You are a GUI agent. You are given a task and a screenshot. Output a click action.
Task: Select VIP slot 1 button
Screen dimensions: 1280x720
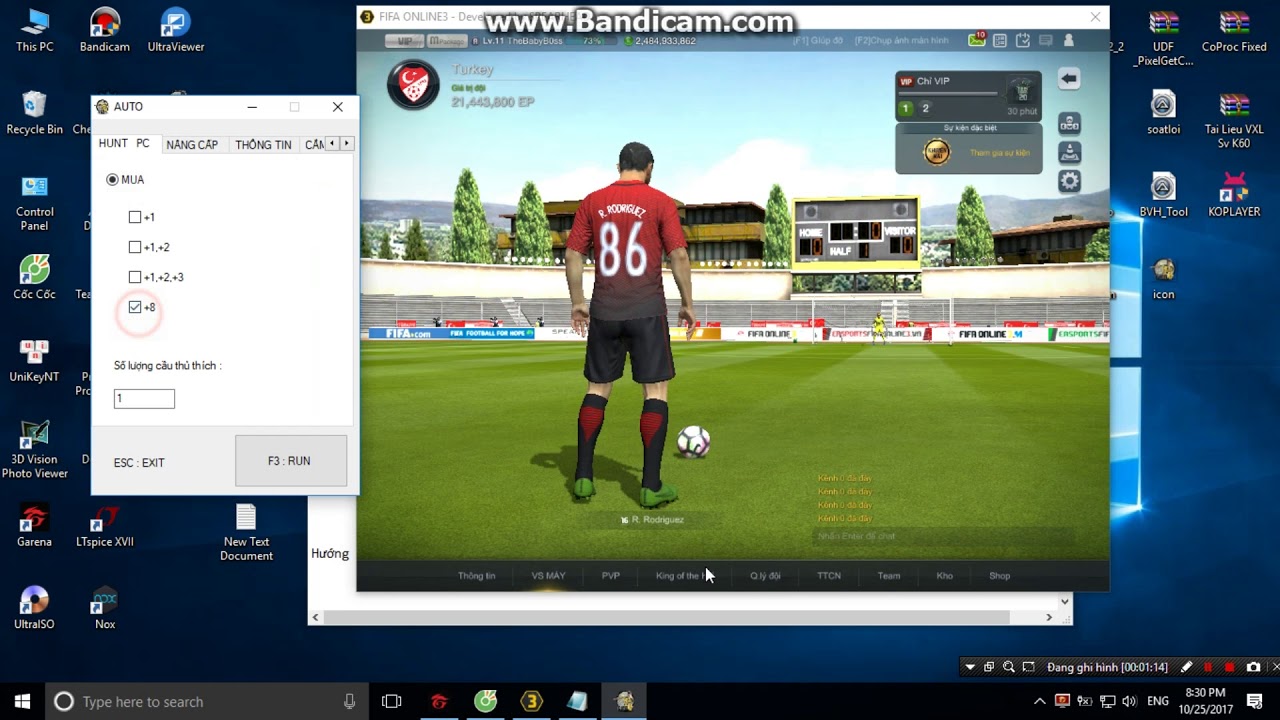(x=906, y=108)
